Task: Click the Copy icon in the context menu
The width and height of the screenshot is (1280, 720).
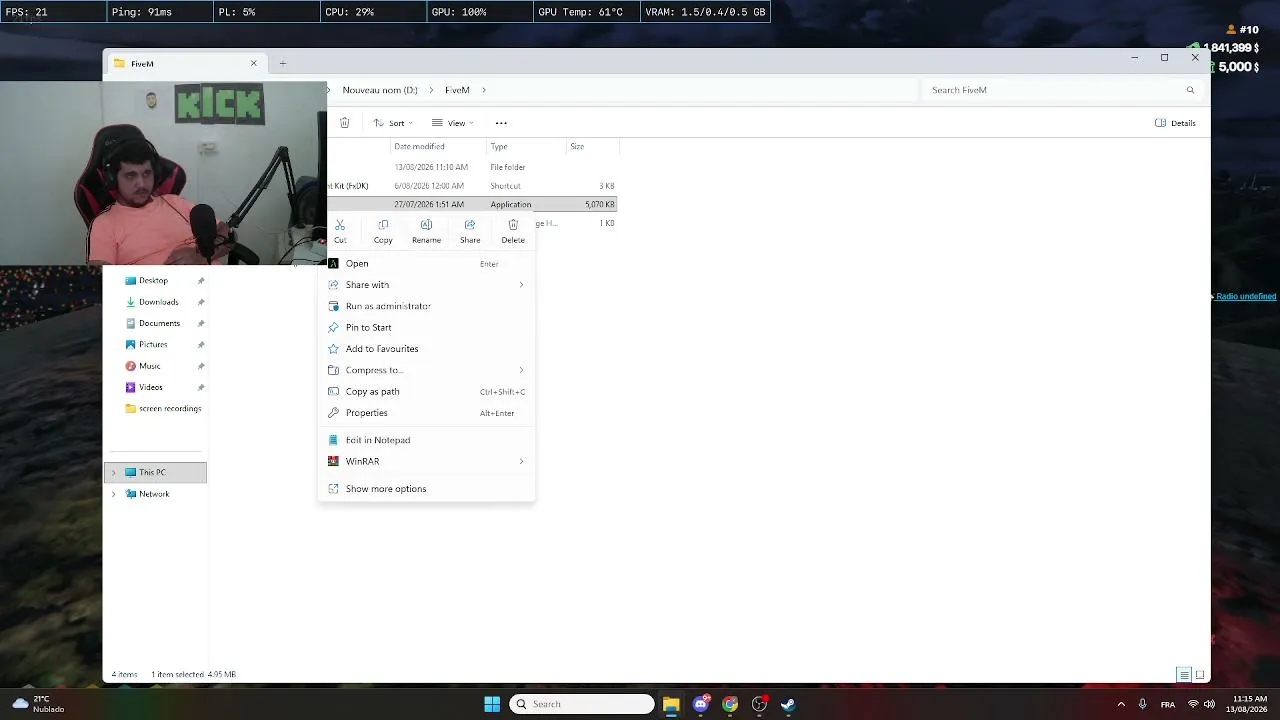Action: tap(383, 225)
